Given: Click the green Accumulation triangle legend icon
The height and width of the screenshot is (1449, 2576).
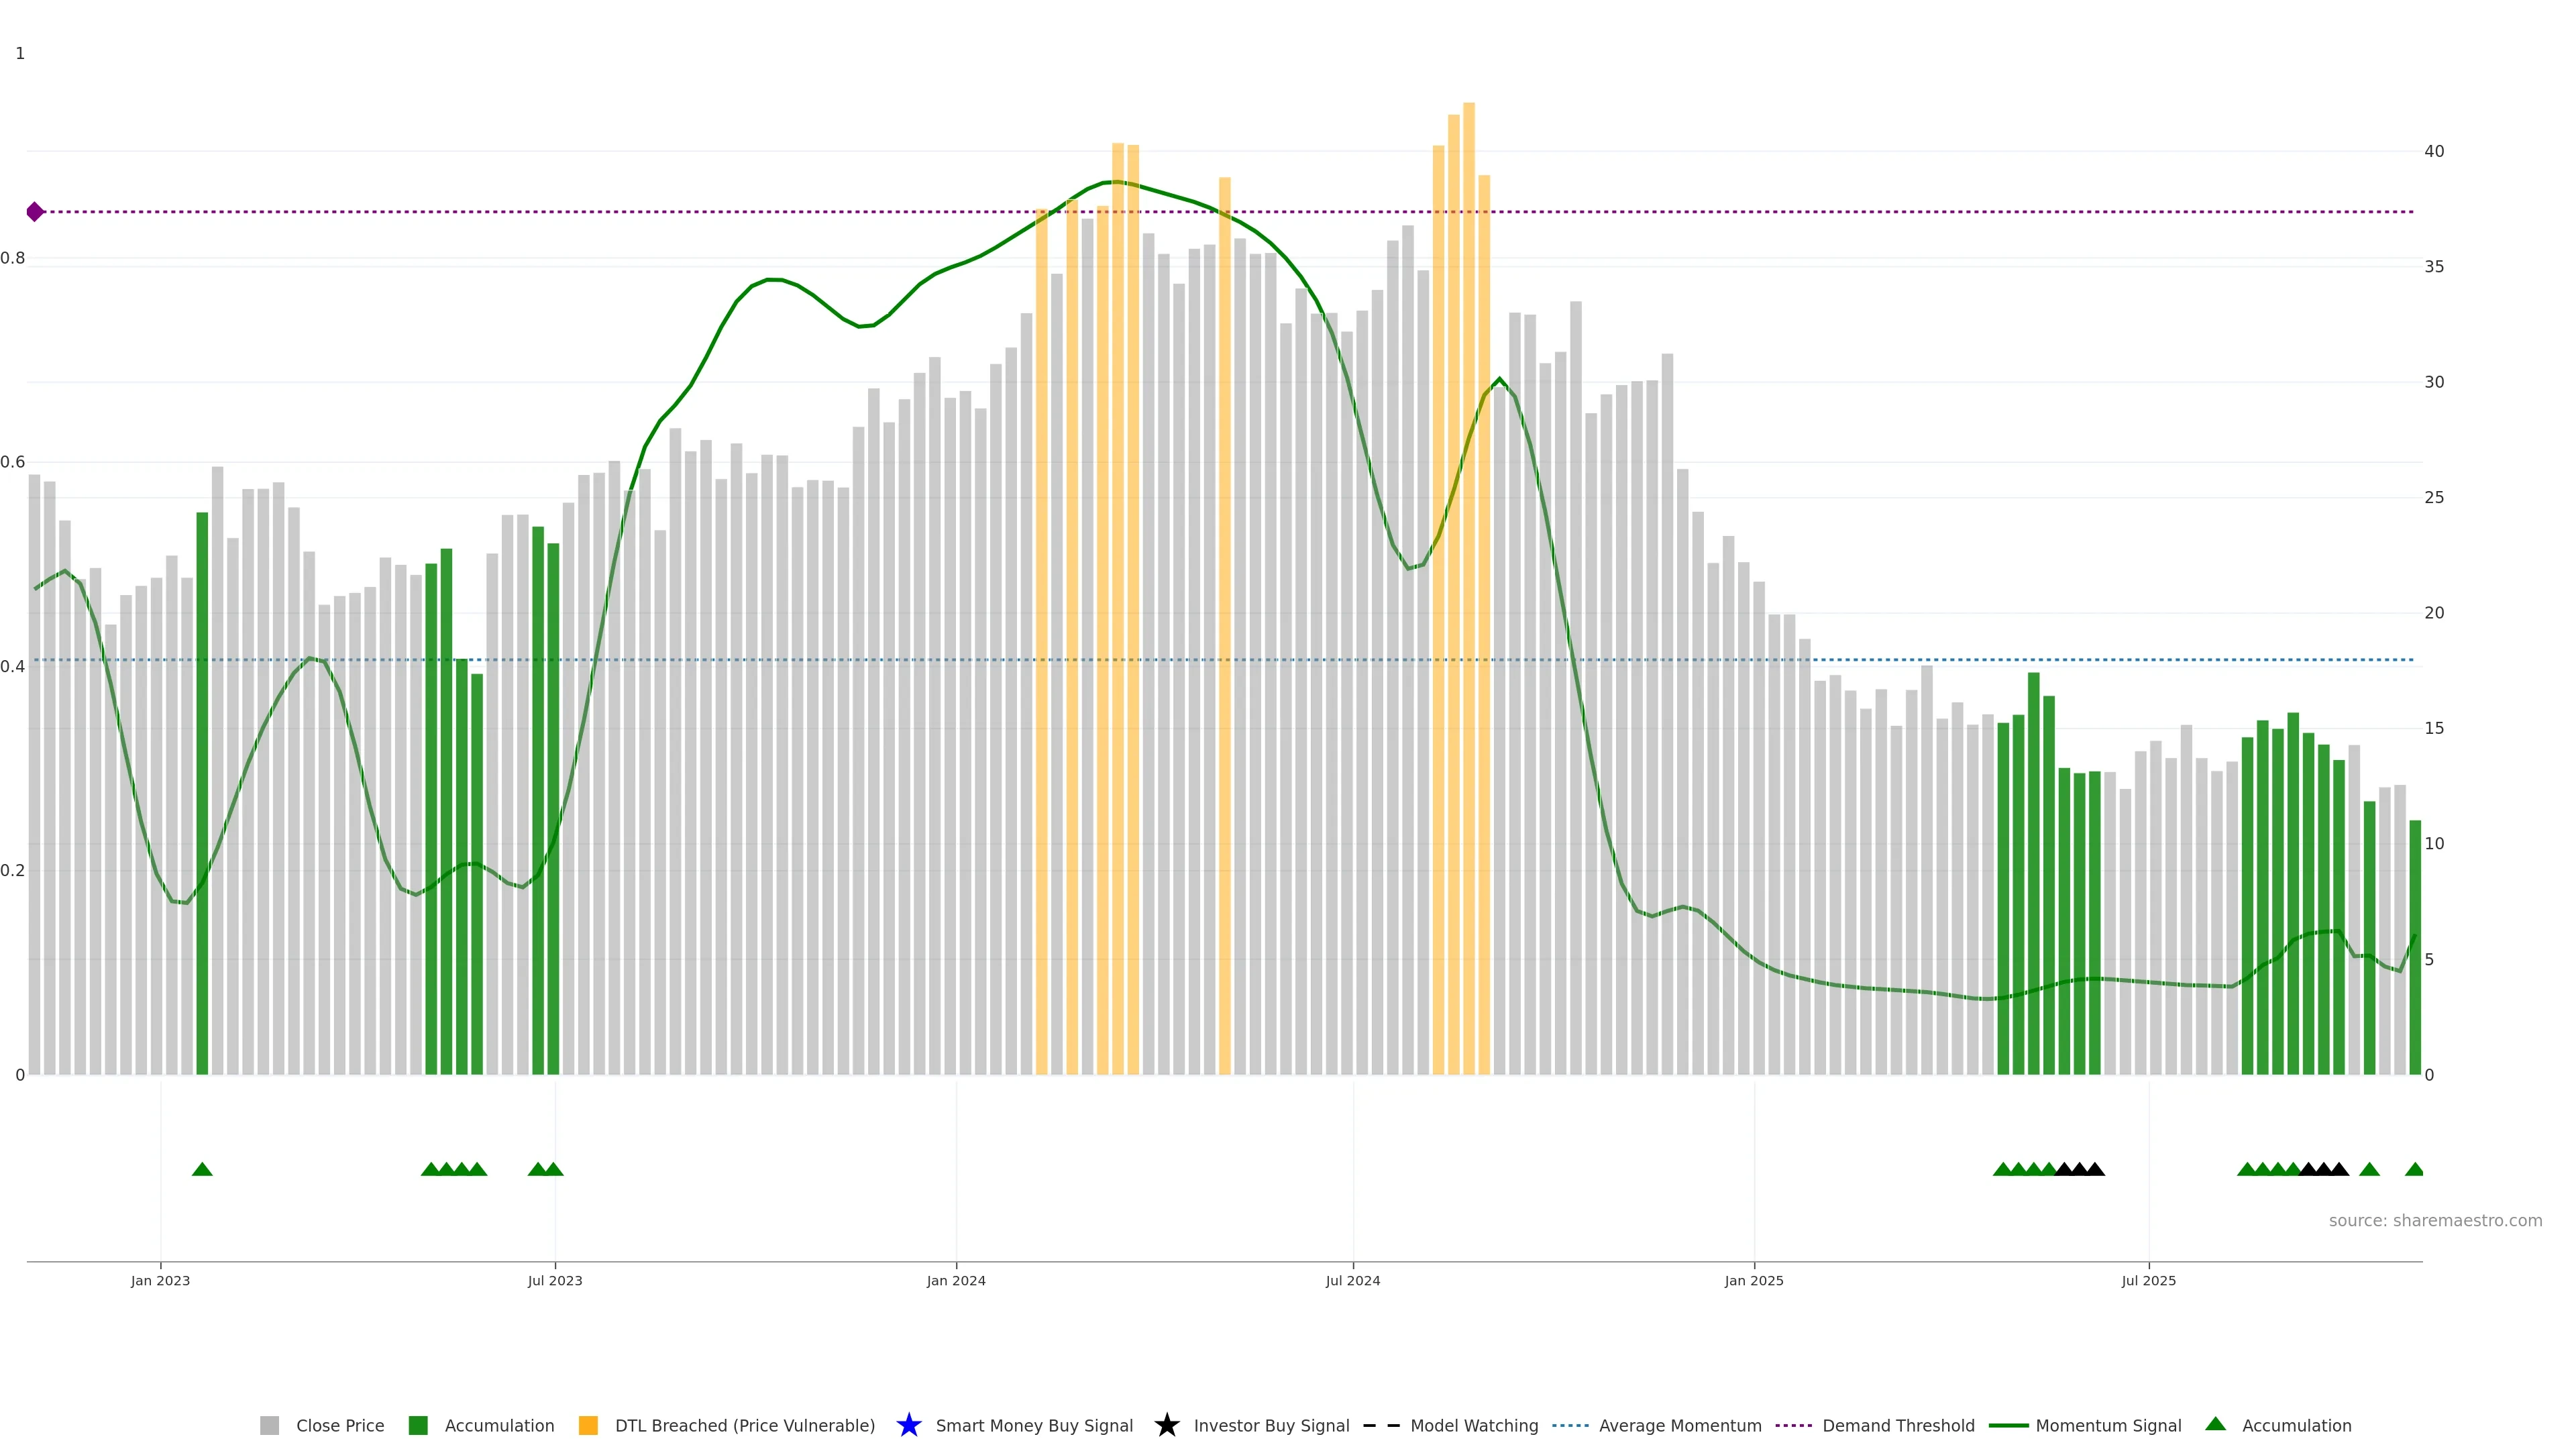Looking at the screenshot, I should click(x=2215, y=1424).
